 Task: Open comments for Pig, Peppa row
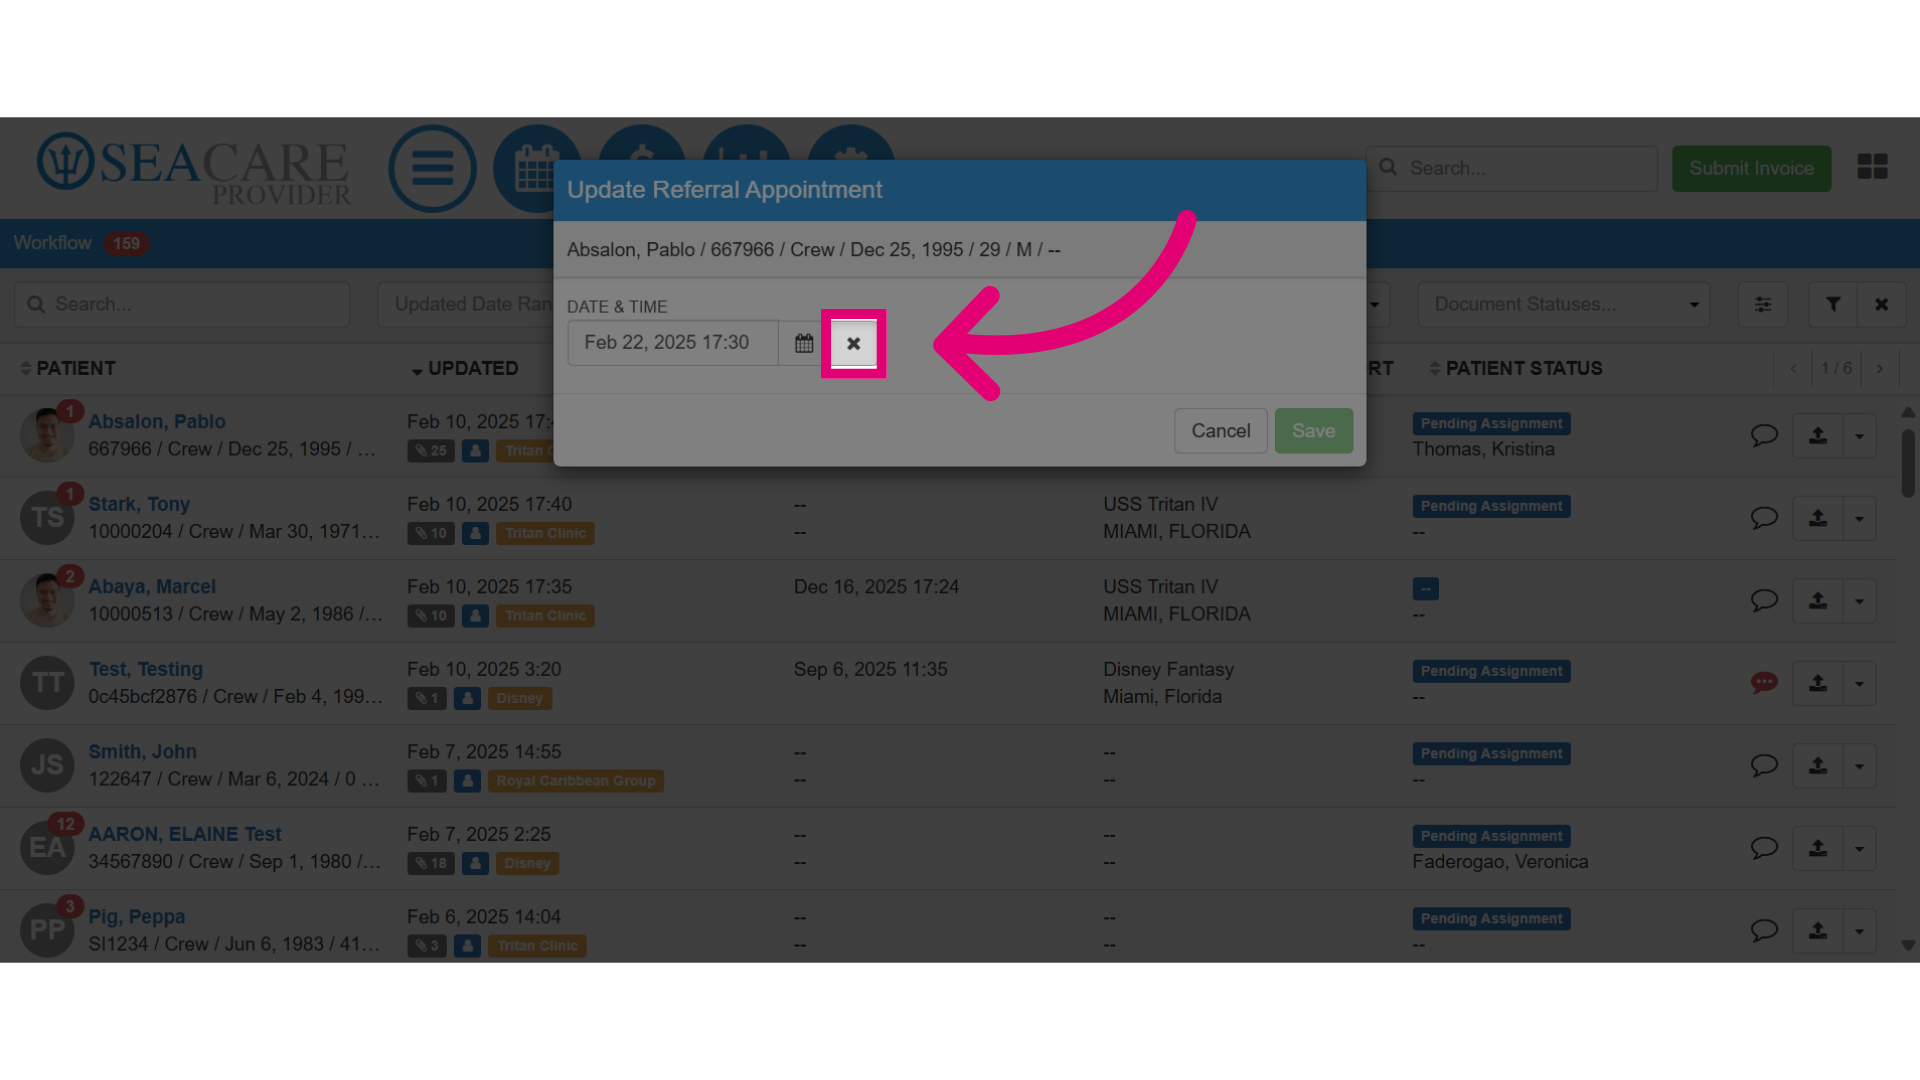1764,930
